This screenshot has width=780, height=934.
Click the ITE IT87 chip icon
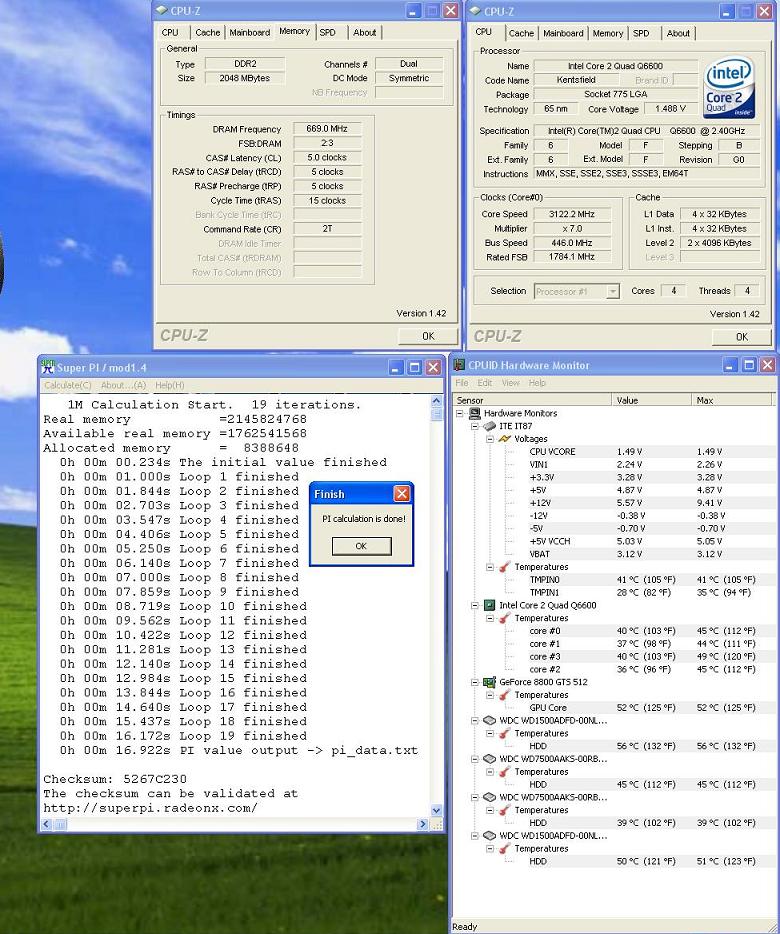click(x=490, y=426)
